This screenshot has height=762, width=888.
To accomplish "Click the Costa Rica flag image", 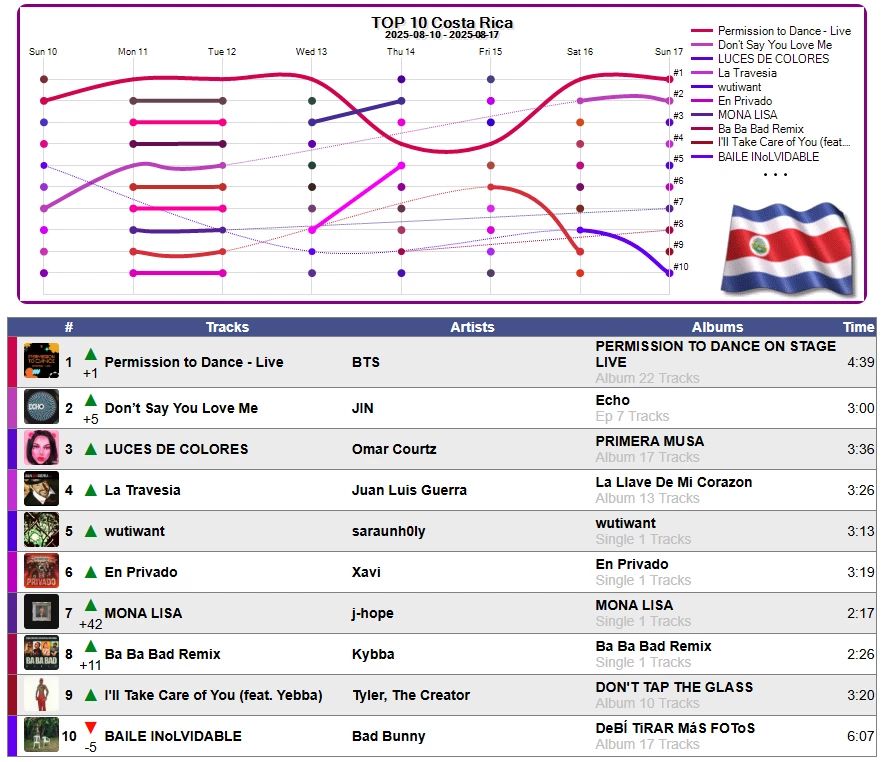I will 788,250.
